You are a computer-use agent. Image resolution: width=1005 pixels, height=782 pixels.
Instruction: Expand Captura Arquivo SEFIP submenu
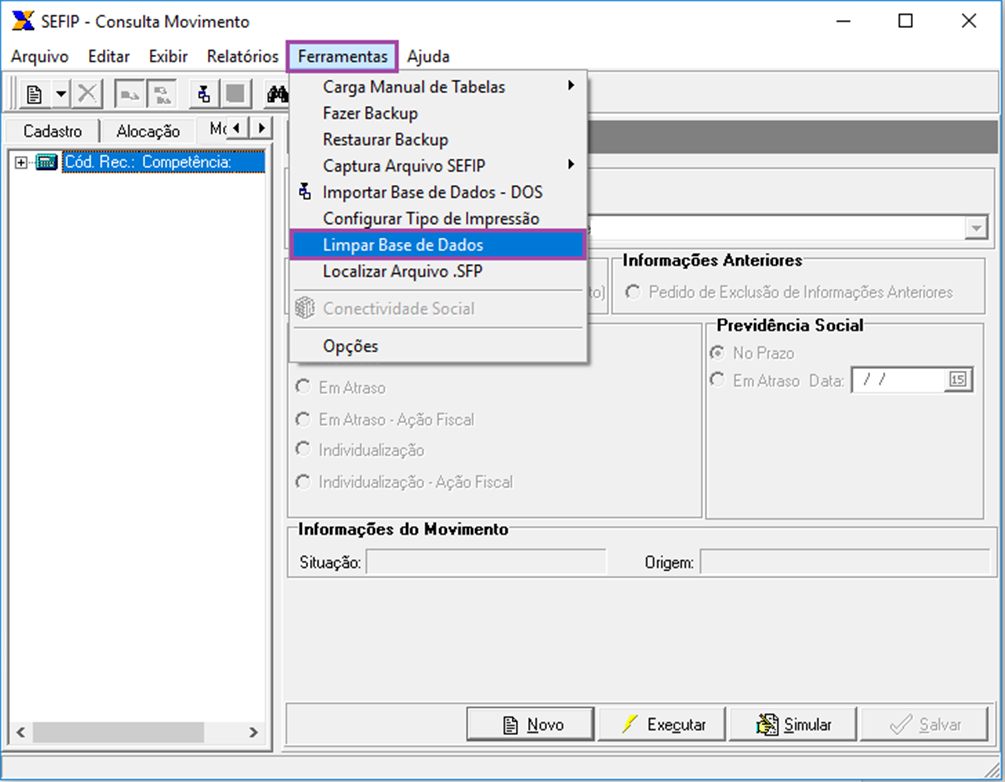[x=438, y=166]
